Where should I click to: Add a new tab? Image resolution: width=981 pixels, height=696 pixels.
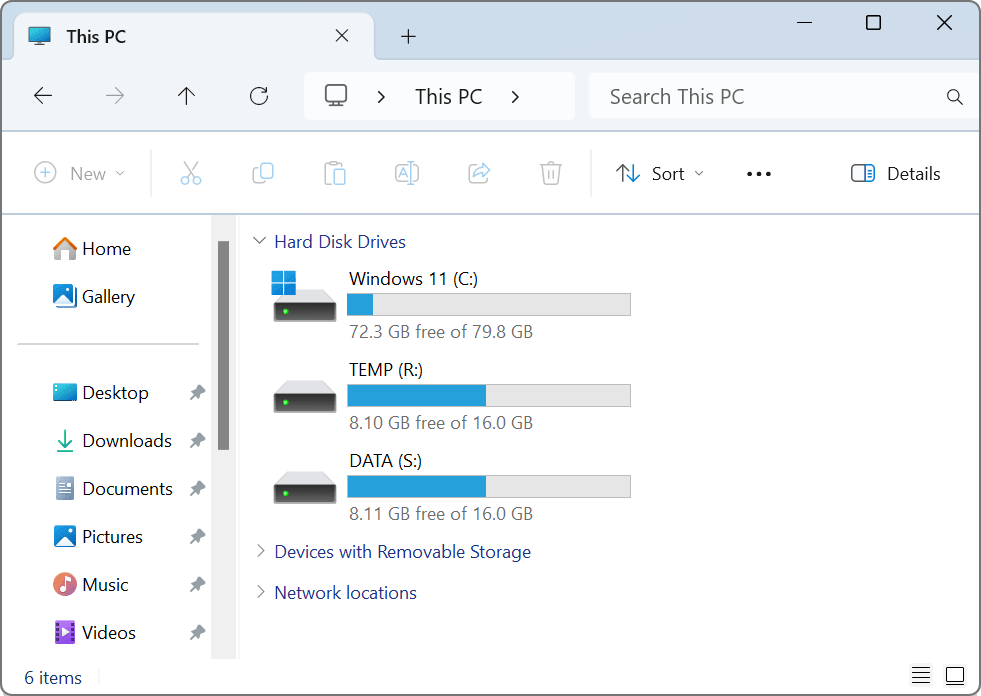pos(408,36)
